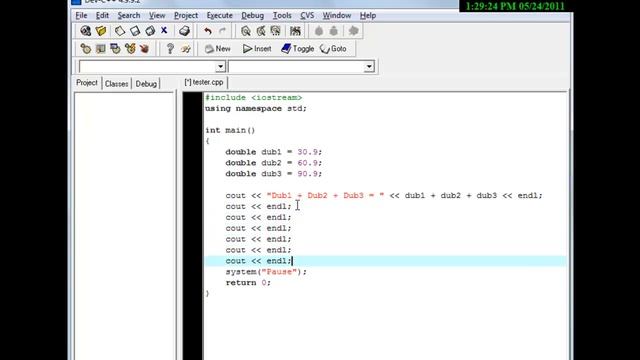Screen dimensions: 640x360
Task: Click the '#include <iostream>' code line
Action: click(x=253, y=98)
